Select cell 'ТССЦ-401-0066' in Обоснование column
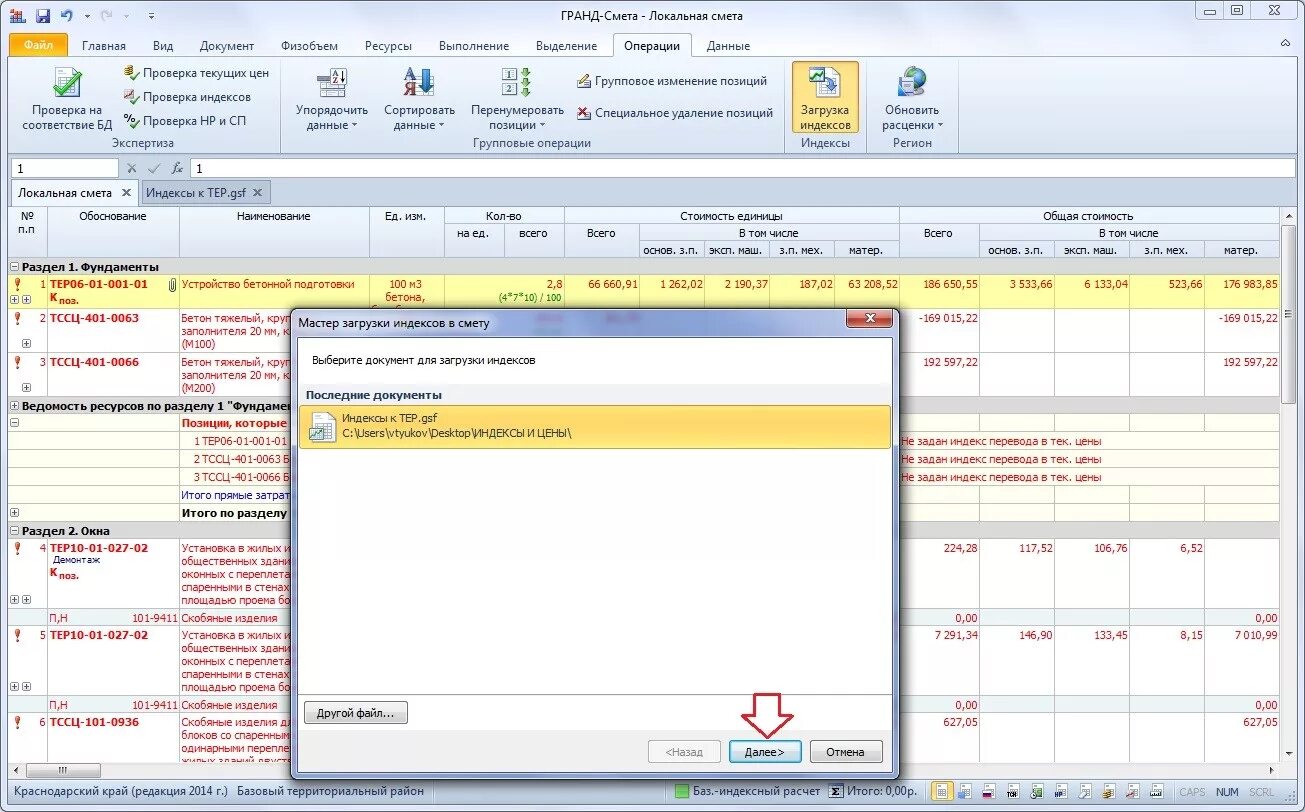 tap(113, 373)
